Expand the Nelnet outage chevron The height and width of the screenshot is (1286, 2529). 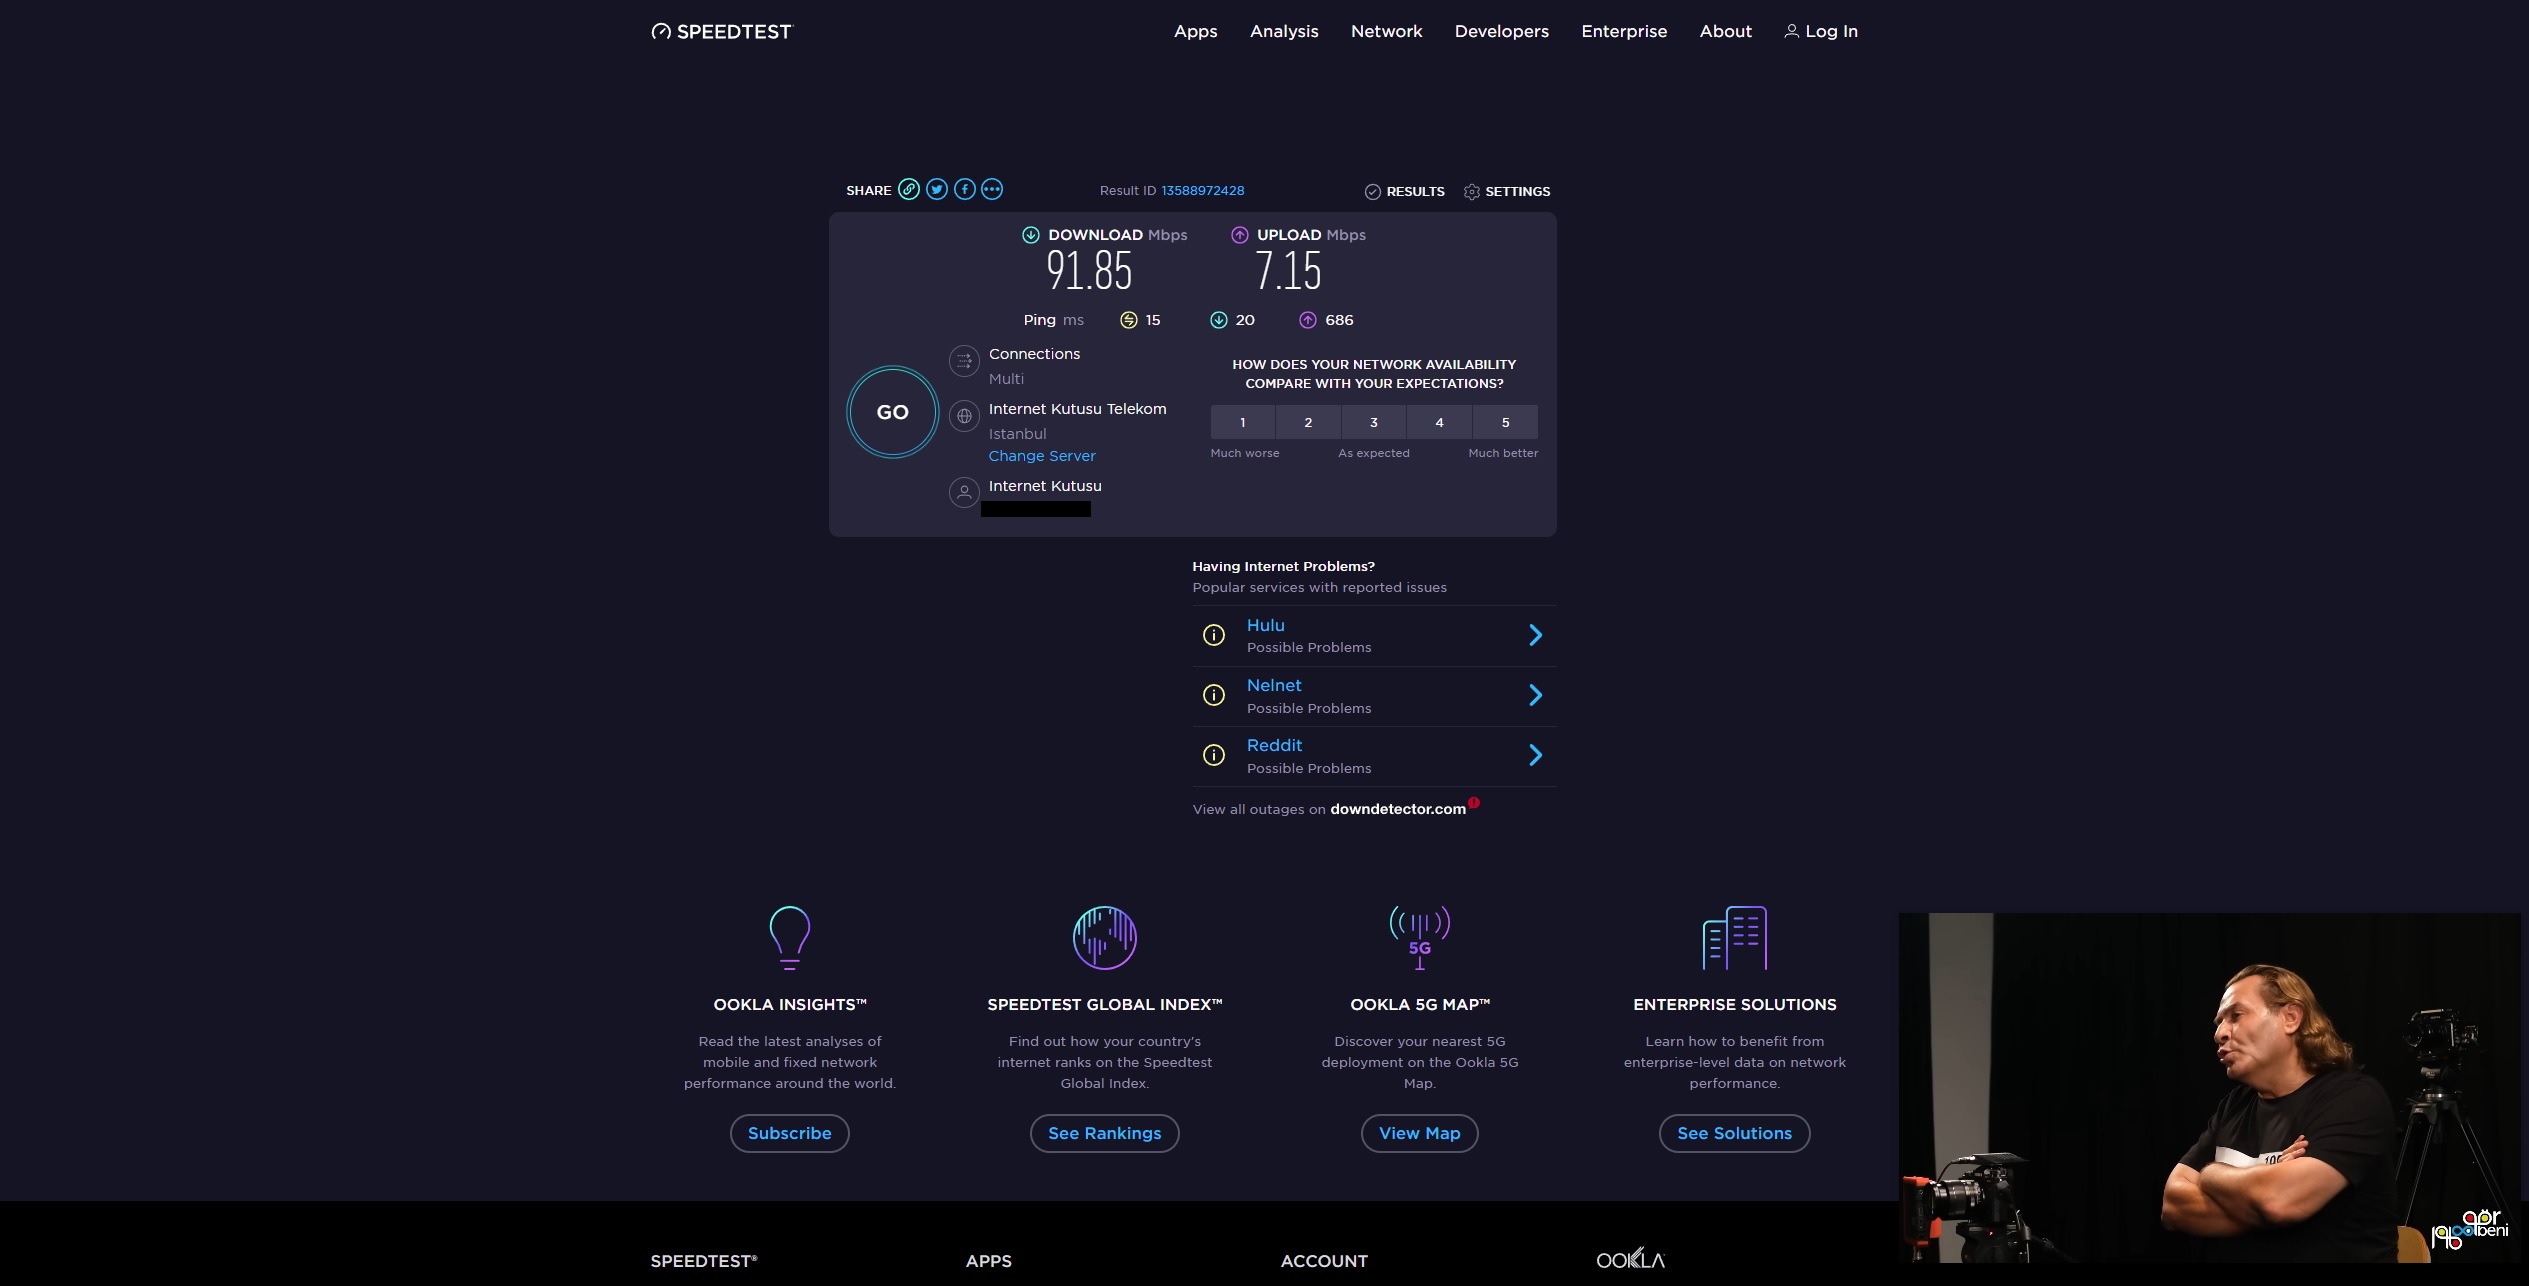pyautogui.click(x=1535, y=695)
